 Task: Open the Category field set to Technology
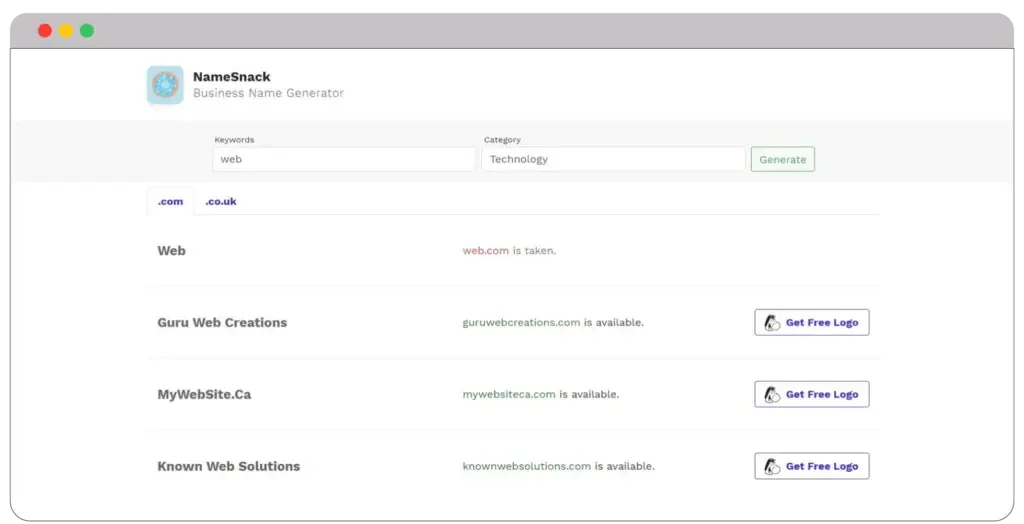(613, 159)
